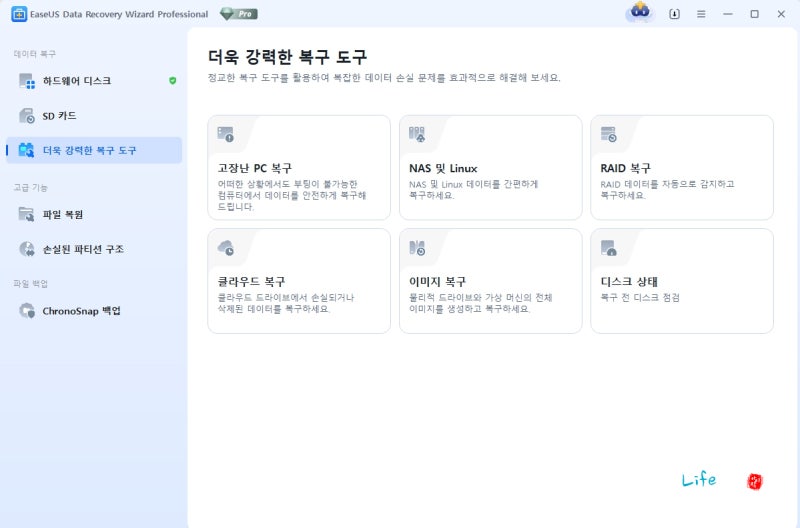The width and height of the screenshot is (800, 528).
Task: Open ChronoSnap 백업 sidebar item
Action: click(x=94, y=311)
